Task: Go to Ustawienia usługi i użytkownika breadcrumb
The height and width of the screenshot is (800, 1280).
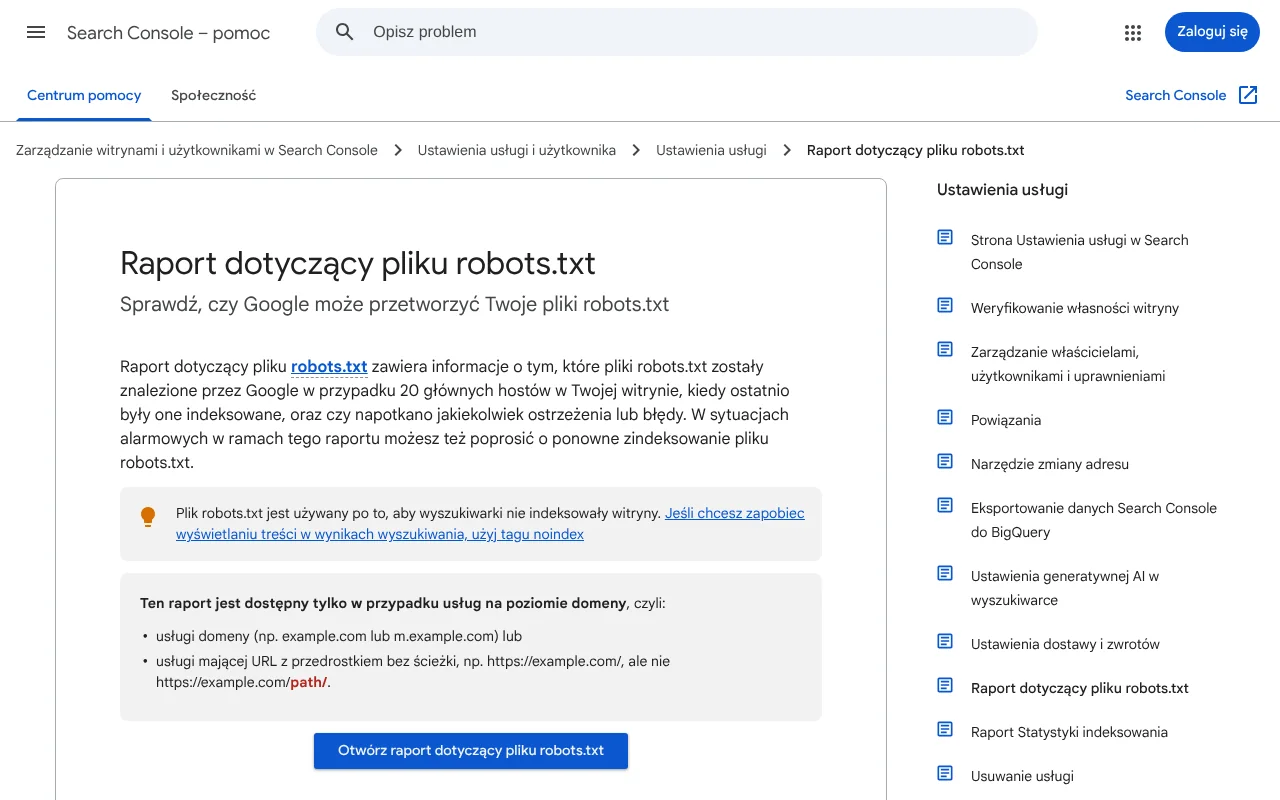Action: pyautogui.click(x=517, y=150)
